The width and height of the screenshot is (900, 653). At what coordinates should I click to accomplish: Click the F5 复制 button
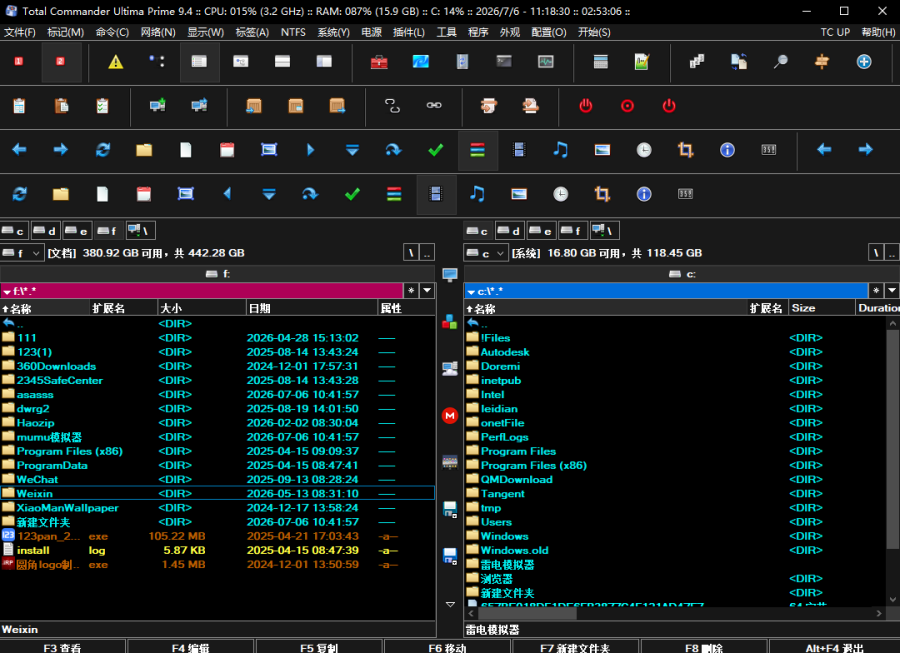tap(319, 647)
